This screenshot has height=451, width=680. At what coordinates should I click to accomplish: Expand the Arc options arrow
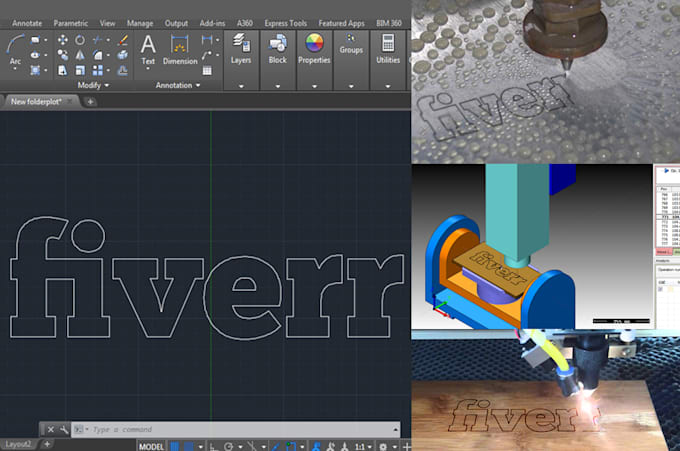click(15, 68)
